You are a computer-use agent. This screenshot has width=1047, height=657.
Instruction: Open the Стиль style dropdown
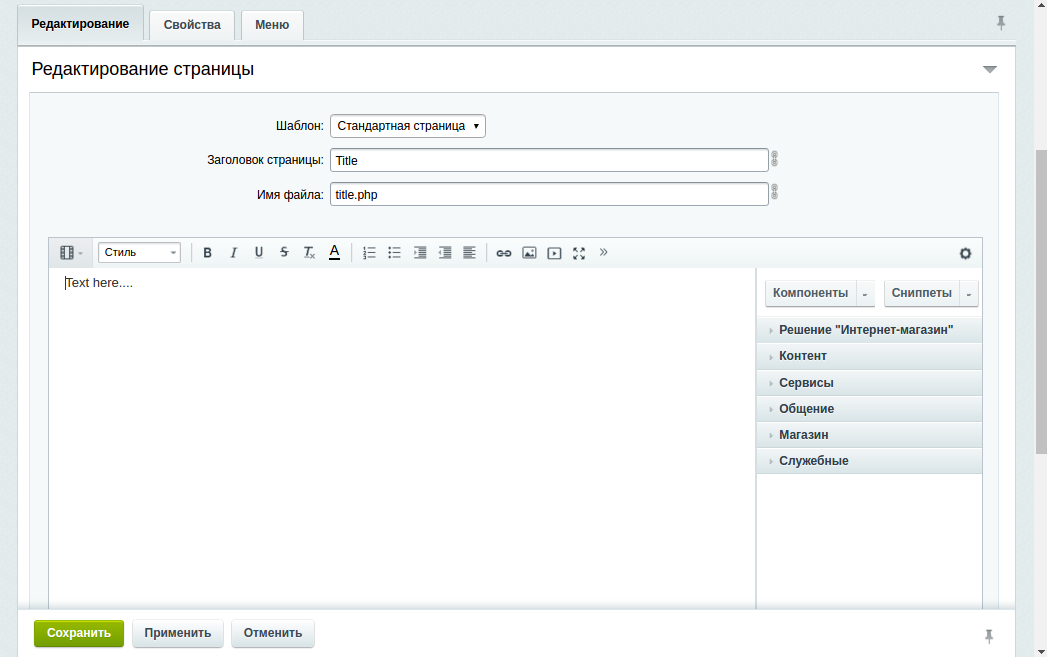coord(139,253)
